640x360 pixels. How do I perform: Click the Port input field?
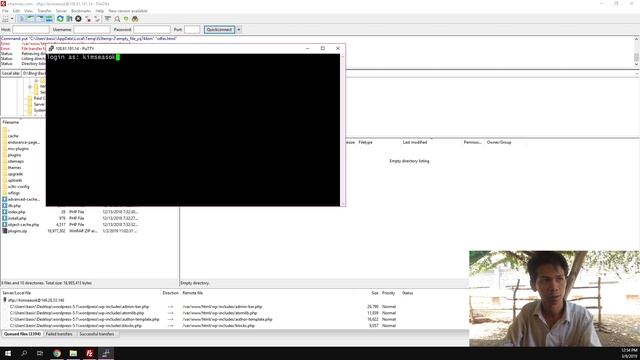pyautogui.click(x=192, y=29)
